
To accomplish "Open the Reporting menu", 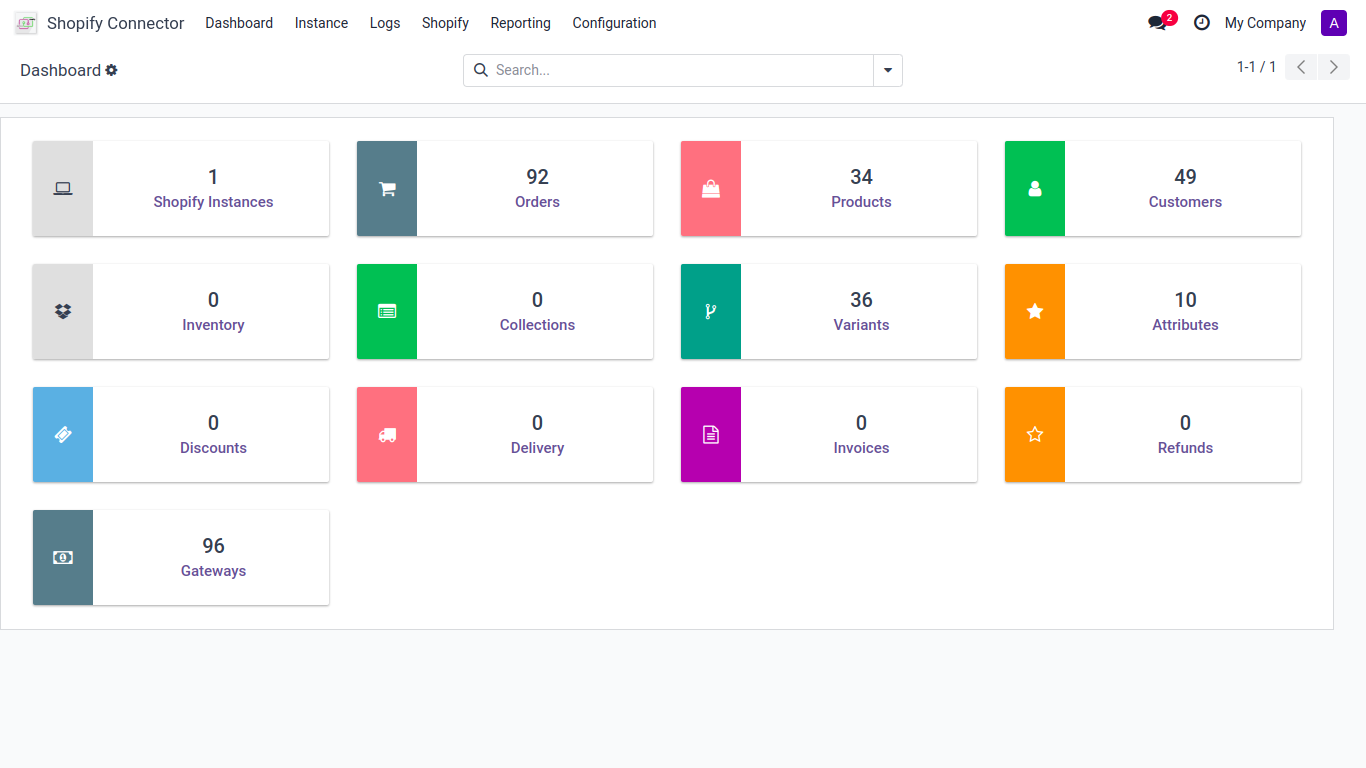I will (520, 23).
